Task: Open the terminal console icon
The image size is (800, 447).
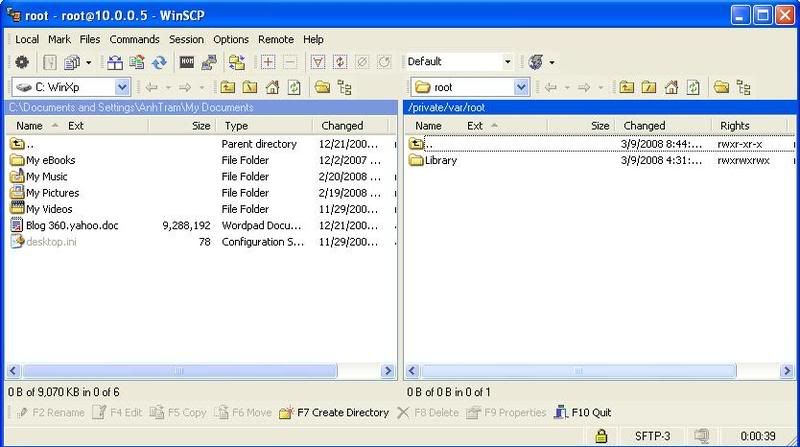Action: click(187, 62)
